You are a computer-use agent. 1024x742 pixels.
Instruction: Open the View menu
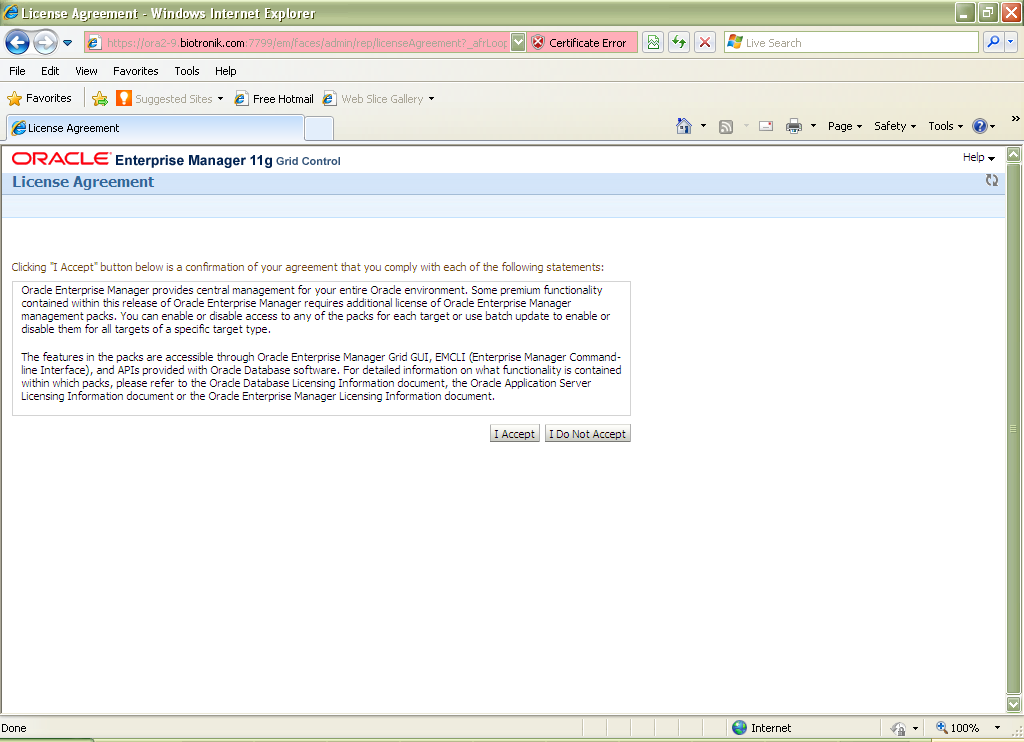86,71
